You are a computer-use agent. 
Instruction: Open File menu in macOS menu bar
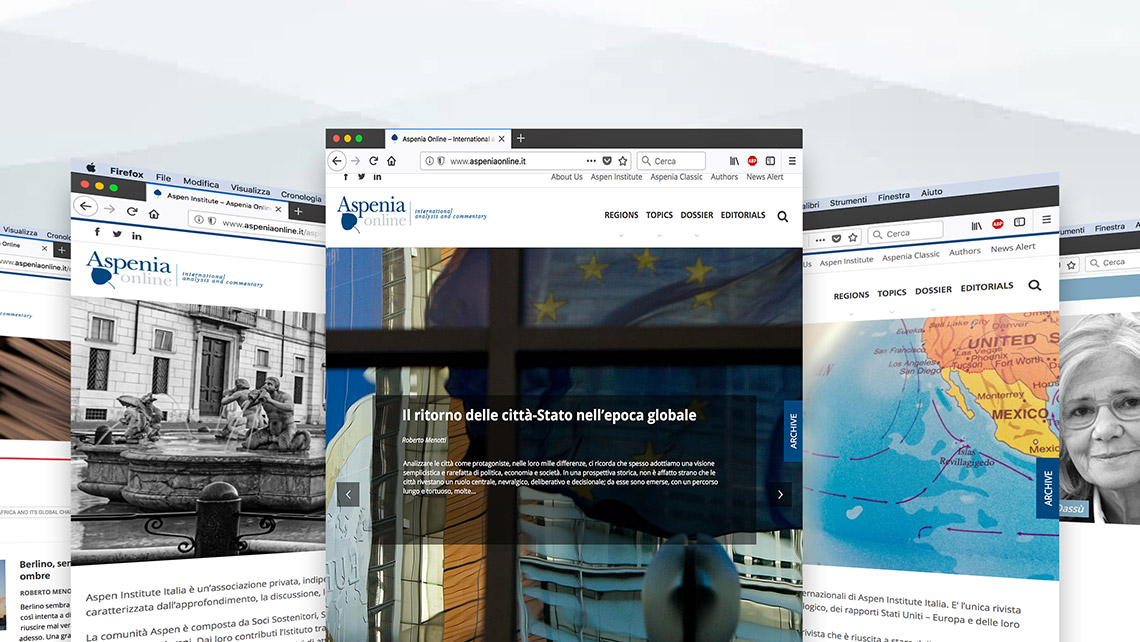click(164, 177)
